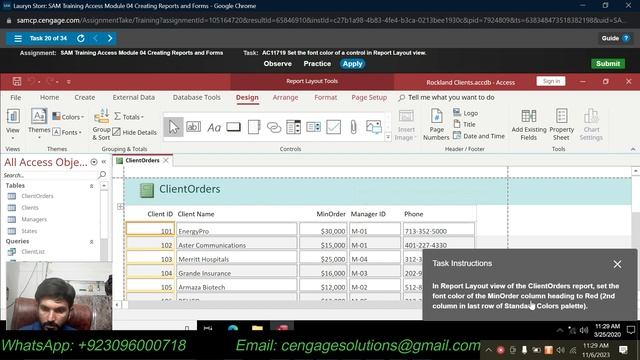Open the Totals dropdown
This screenshot has width=640, height=360.
[129, 117]
